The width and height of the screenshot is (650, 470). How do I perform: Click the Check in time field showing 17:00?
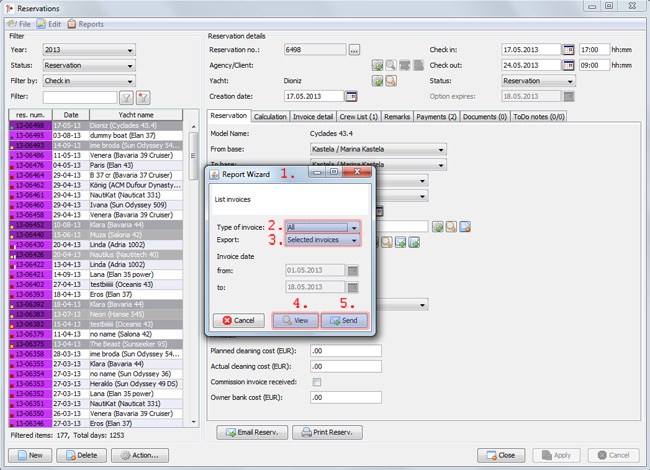pos(594,50)
